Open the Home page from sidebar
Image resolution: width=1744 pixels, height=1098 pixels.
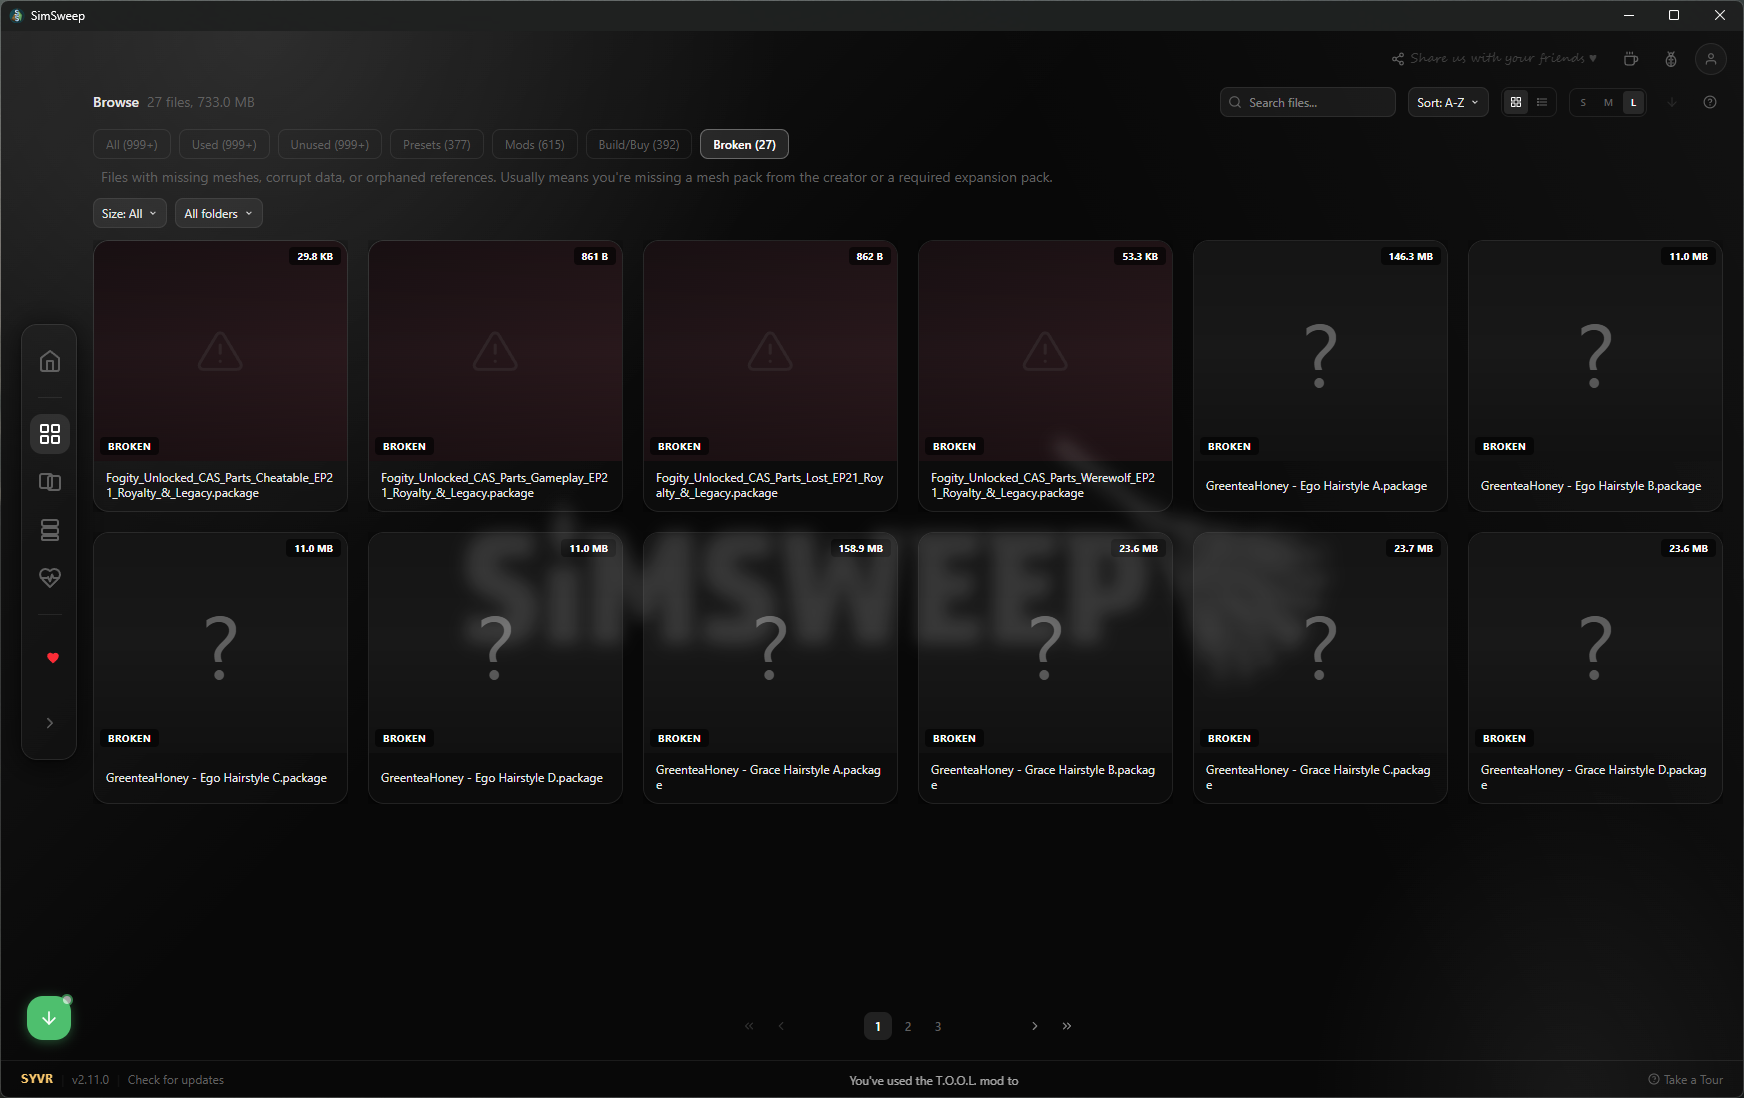(x=50, y=361)
